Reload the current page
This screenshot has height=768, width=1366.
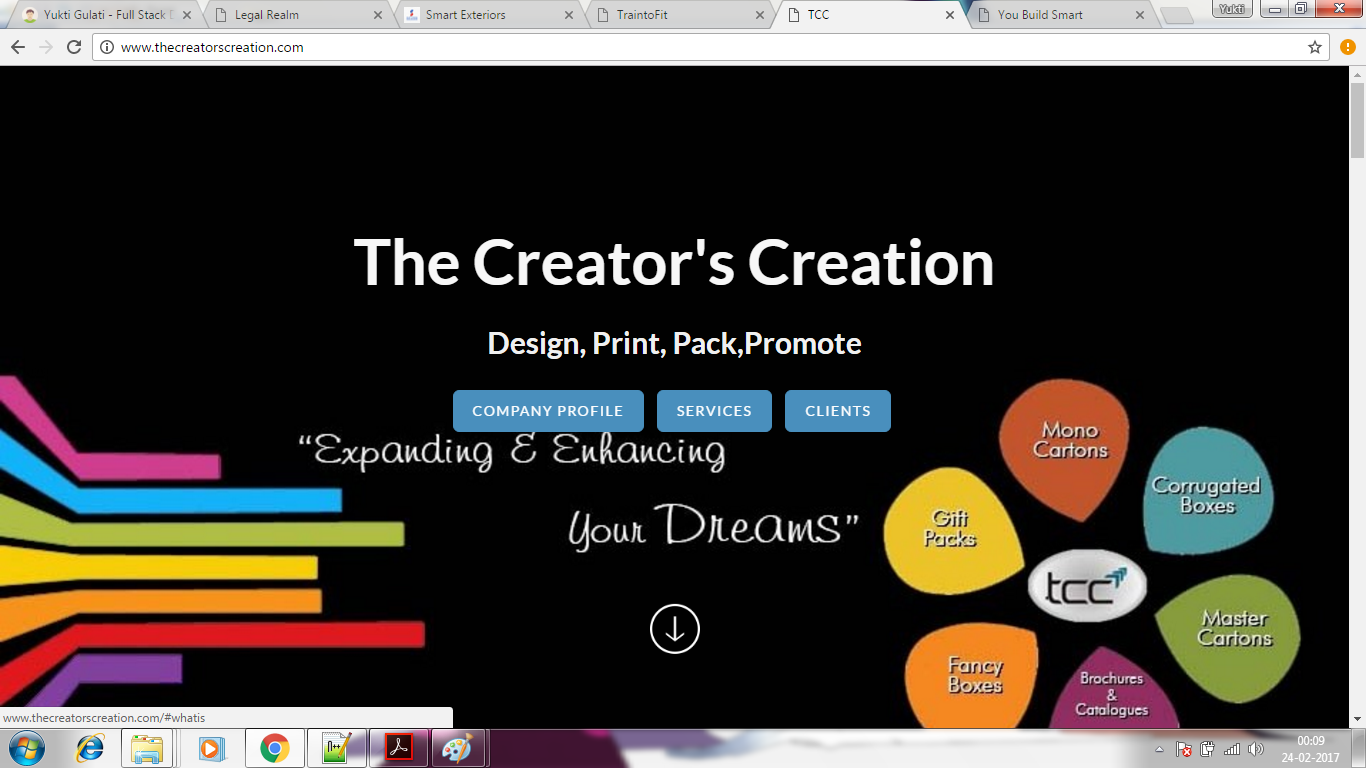pyautogui.click(x=73, y=47)
